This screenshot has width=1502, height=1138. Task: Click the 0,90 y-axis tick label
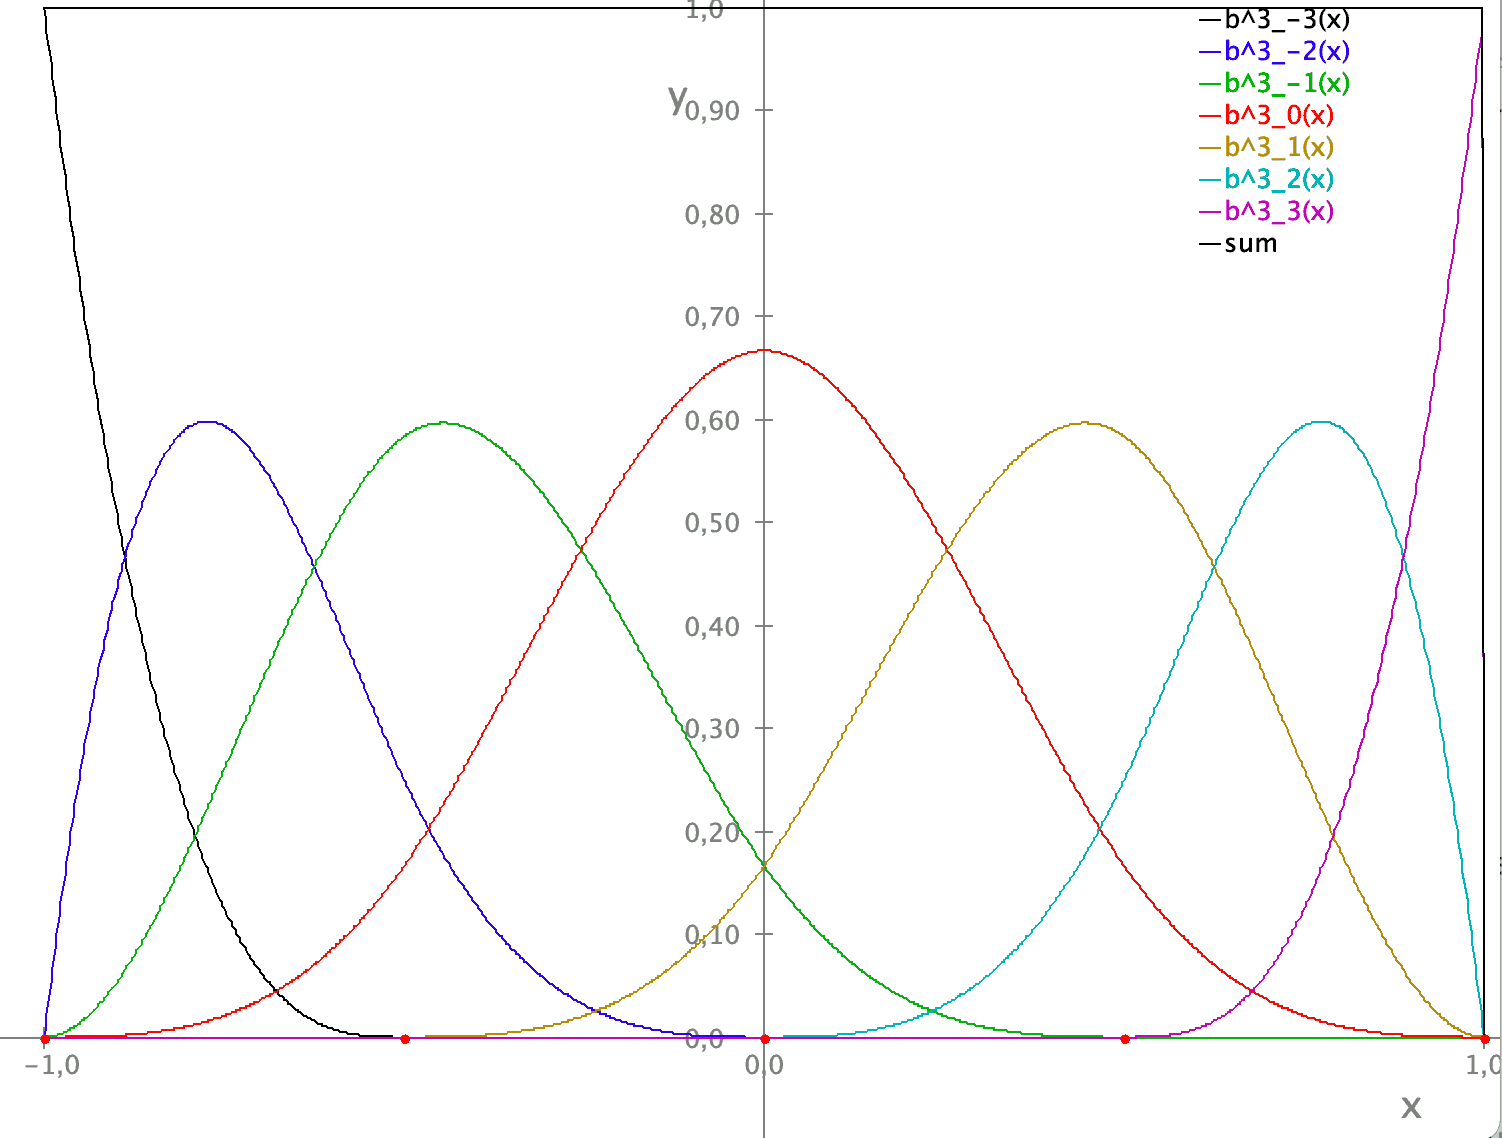coord(712,110)
